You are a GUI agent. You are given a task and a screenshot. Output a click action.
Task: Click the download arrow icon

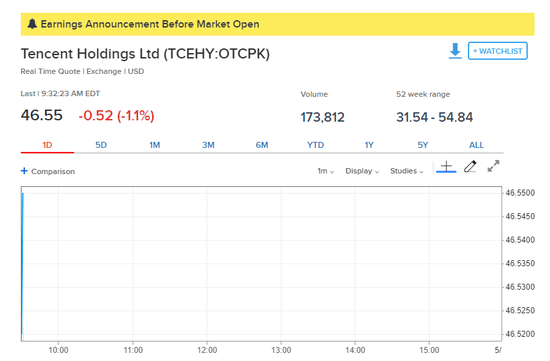[455, 51]
